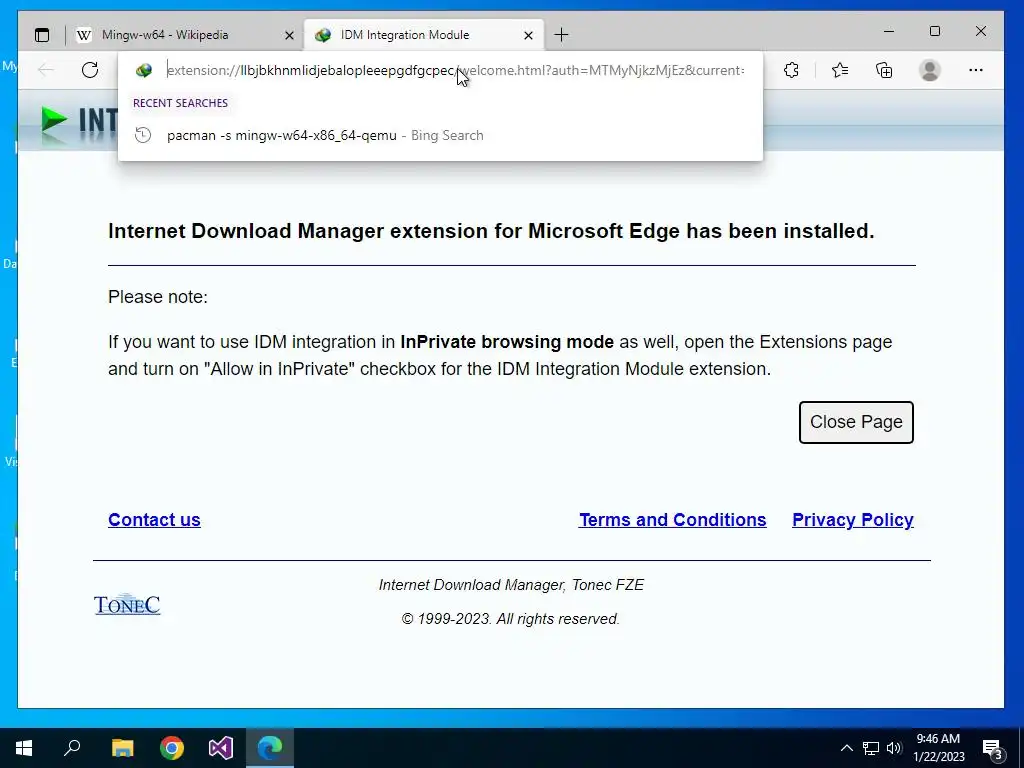
Task: Open the Windows Start menu
Action: pos(24,748)
